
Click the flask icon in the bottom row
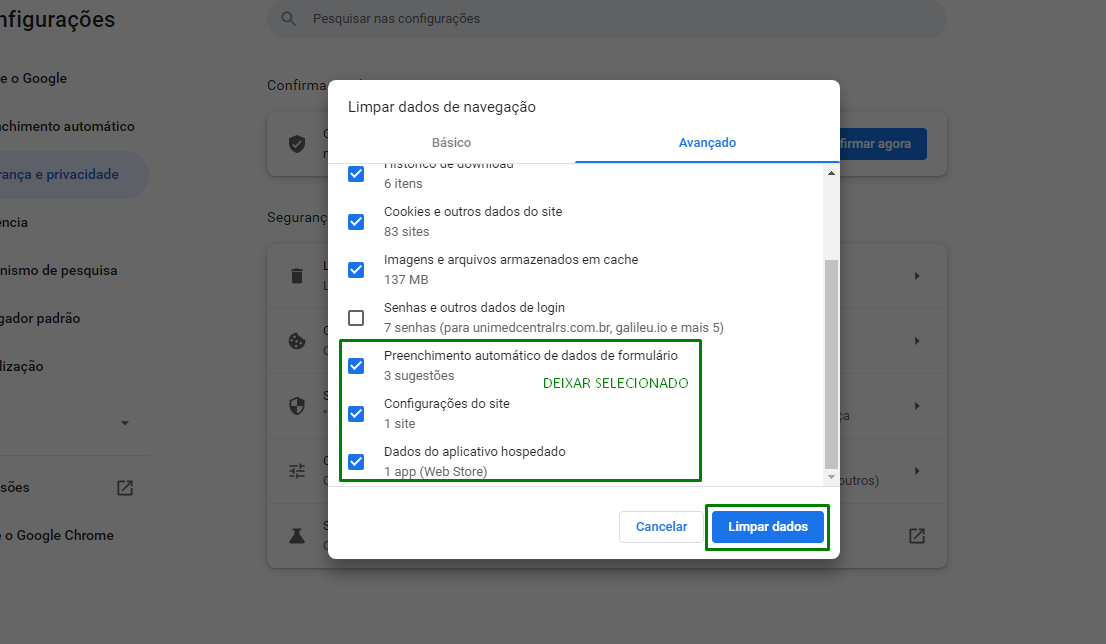(297, 535)
